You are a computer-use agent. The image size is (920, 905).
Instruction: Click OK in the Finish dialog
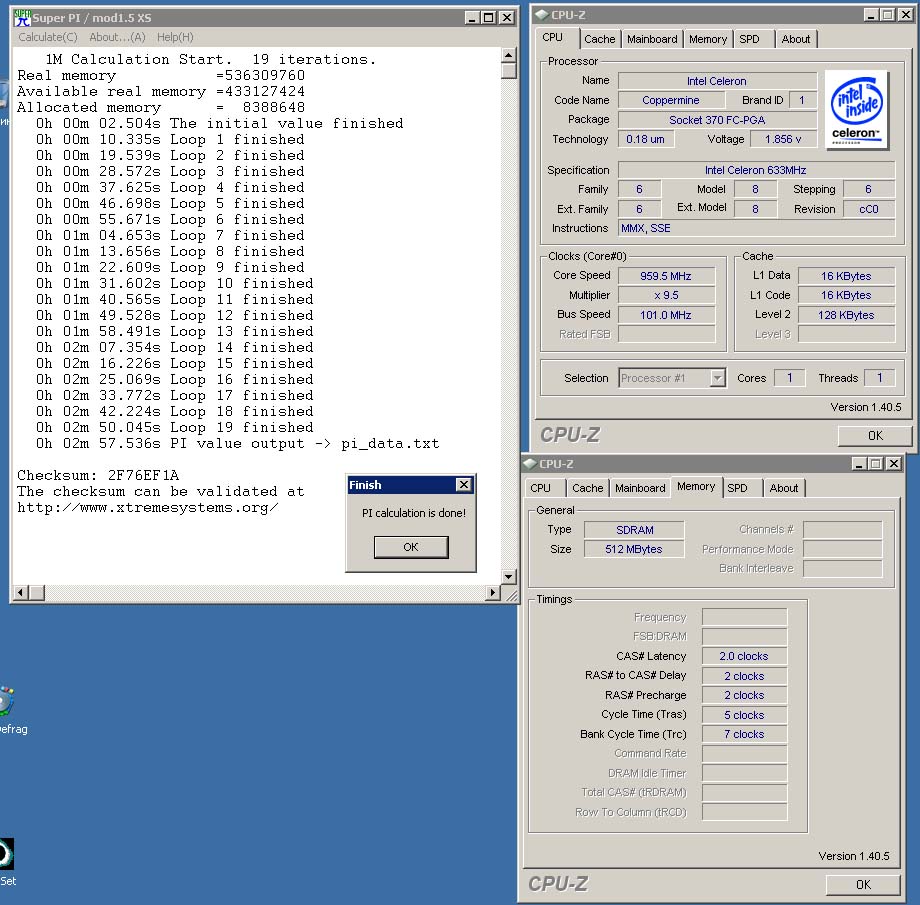pyautogui.click(x=411, y=547)
